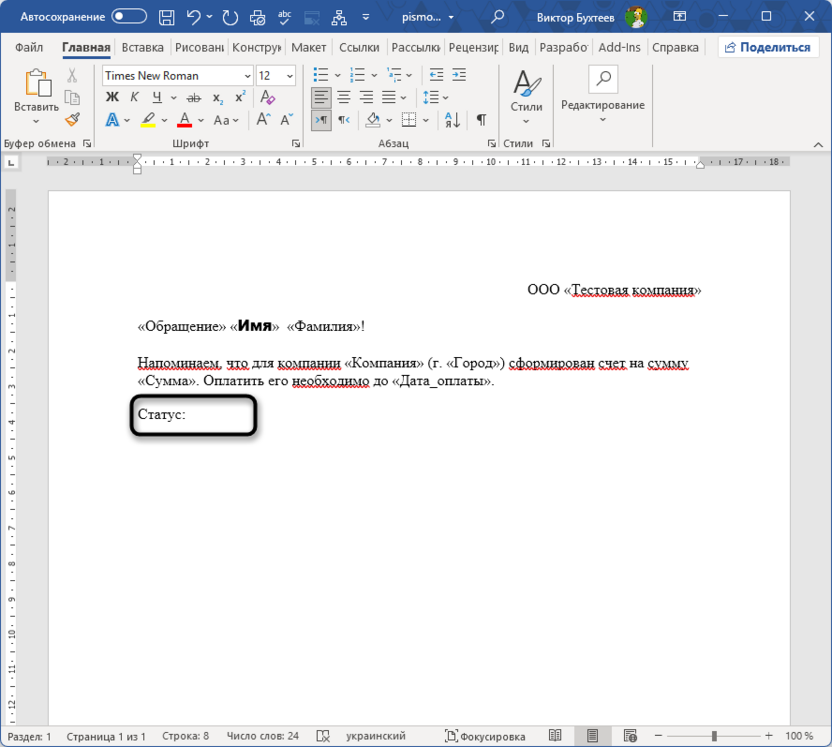Viewport: 832px width, 747px height.
Task: Copy selection with the copy icon
Action: pos(72,98)
